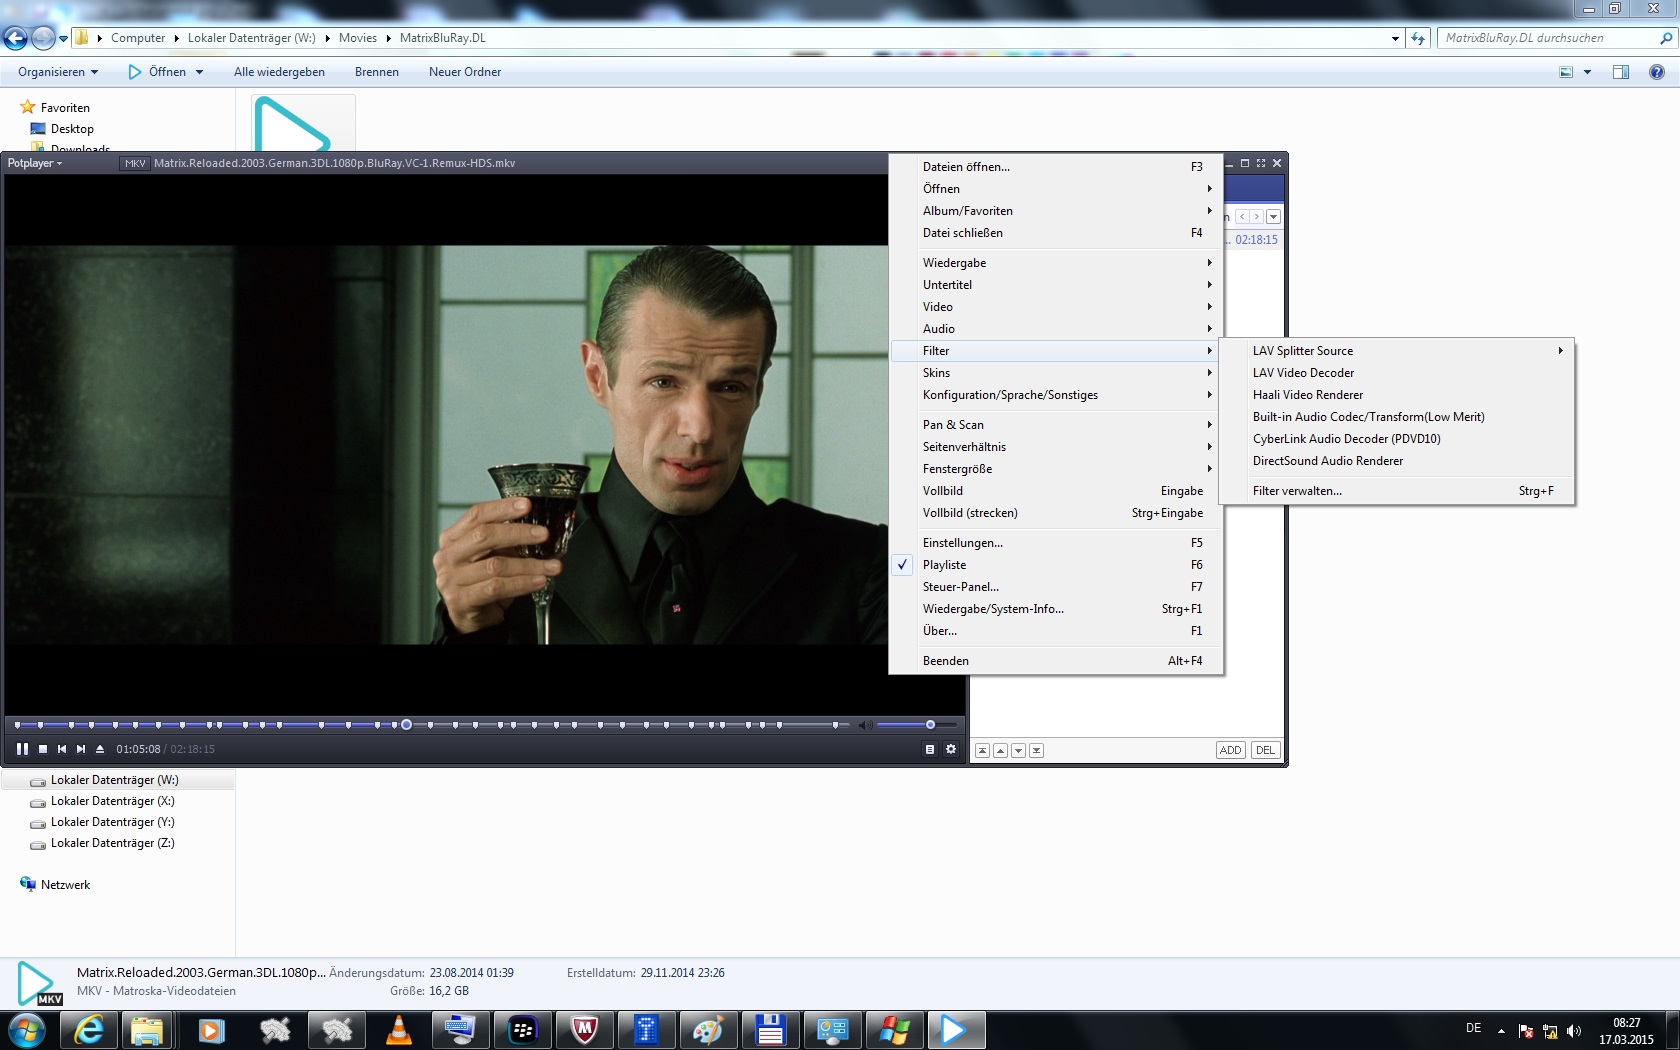Select CyberLink Audio Decoder (PDVD10)

click(1397, 439)
